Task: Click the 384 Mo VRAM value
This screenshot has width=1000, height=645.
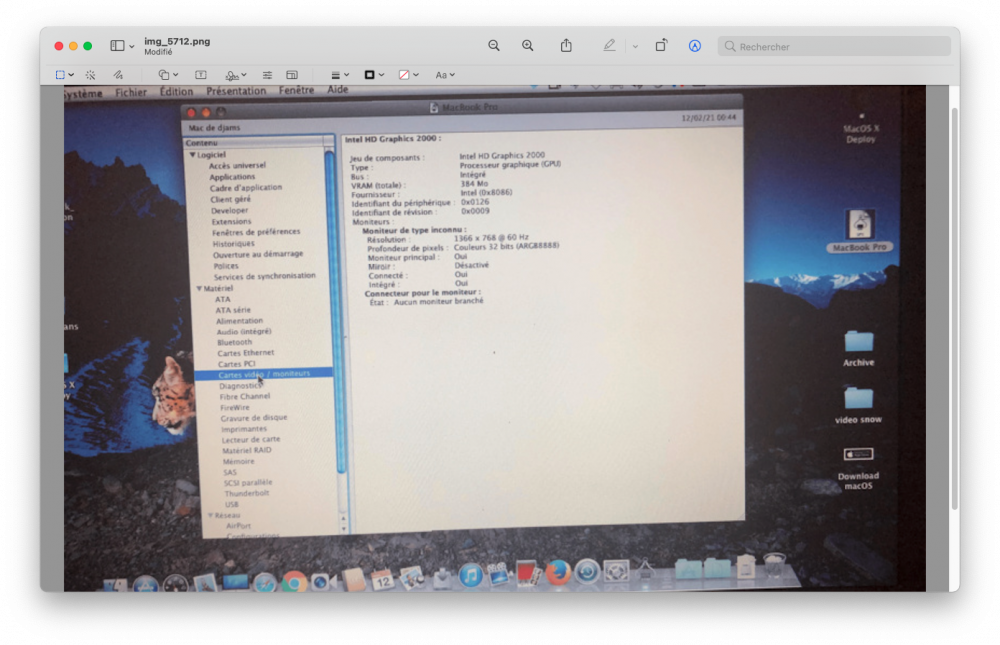Action: tap(474, 184)
